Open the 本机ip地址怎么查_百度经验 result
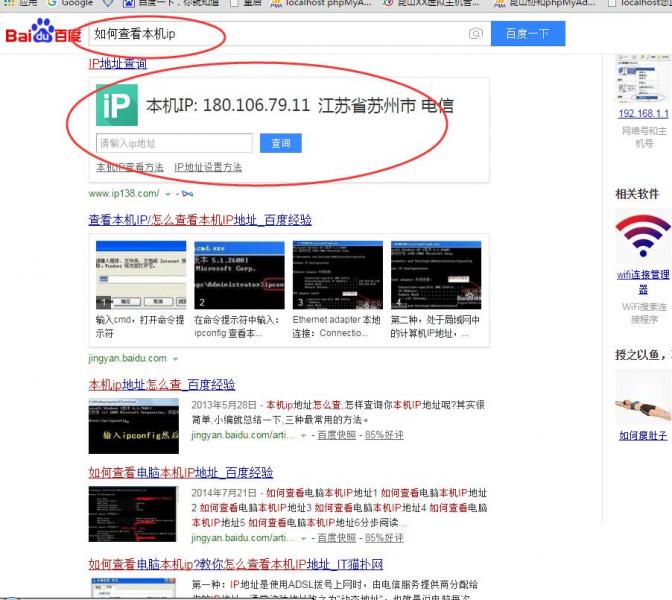 (x=162, y=384)
